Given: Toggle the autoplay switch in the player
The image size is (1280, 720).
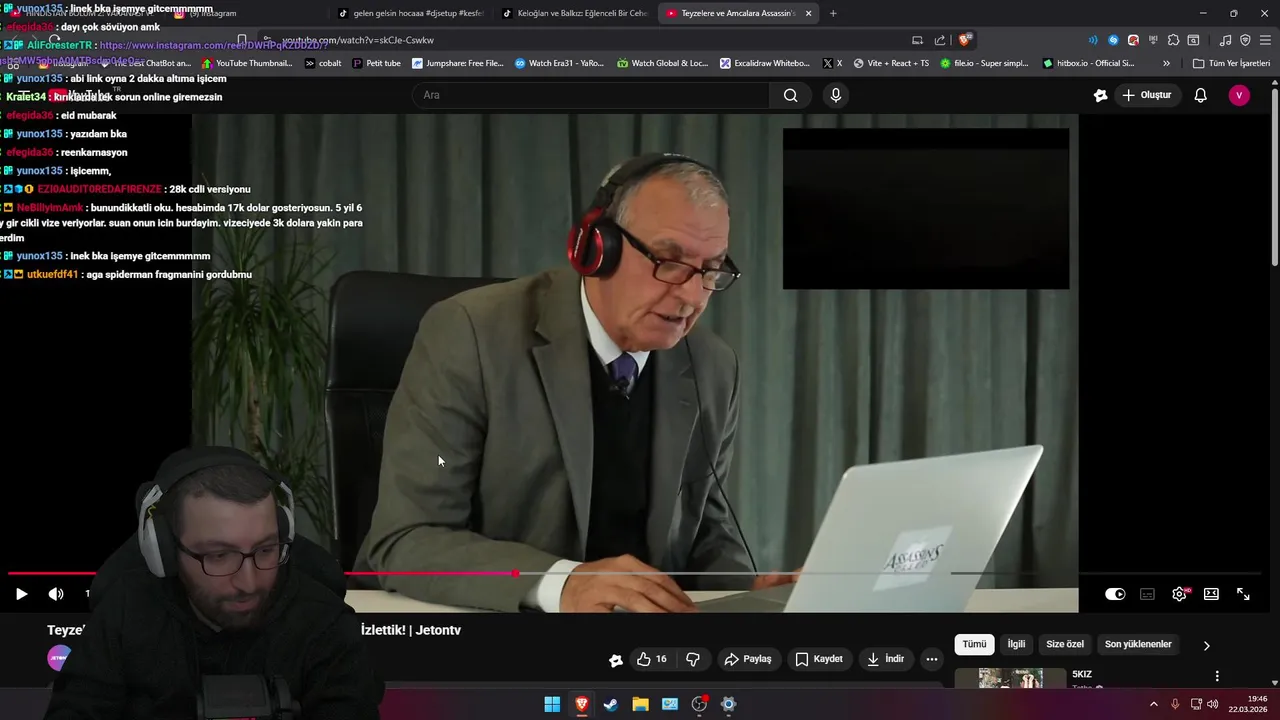Looking at the screenshot, I should [1115, 594].
